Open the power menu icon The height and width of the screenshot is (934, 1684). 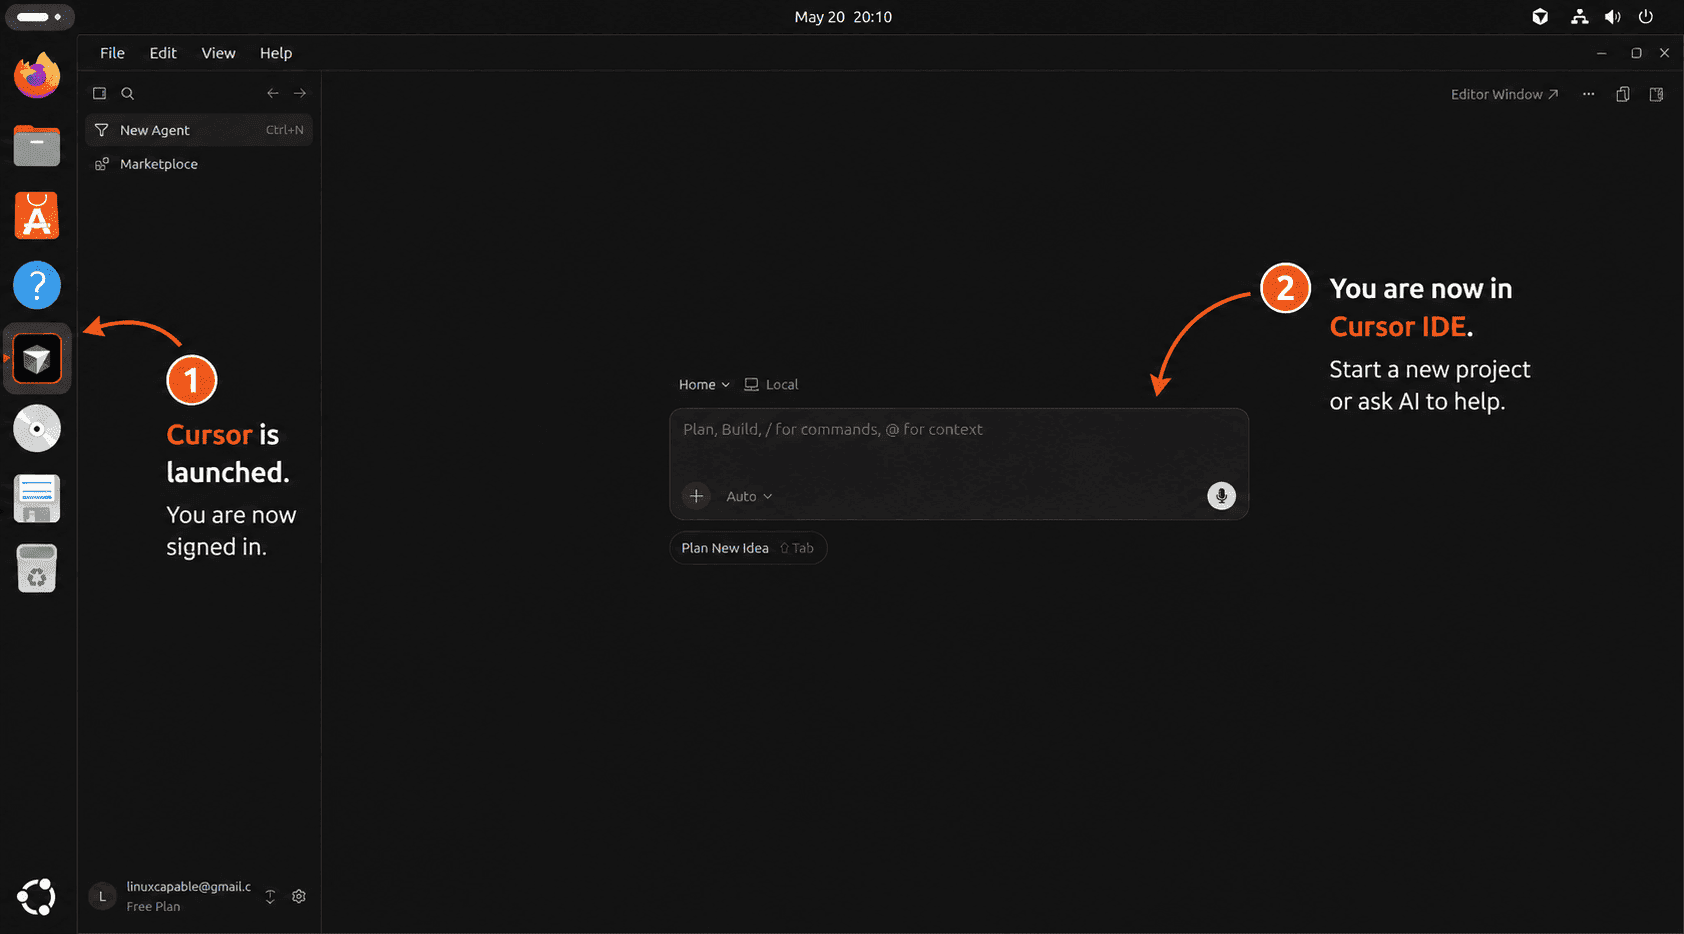click(x=1646, y=17)
